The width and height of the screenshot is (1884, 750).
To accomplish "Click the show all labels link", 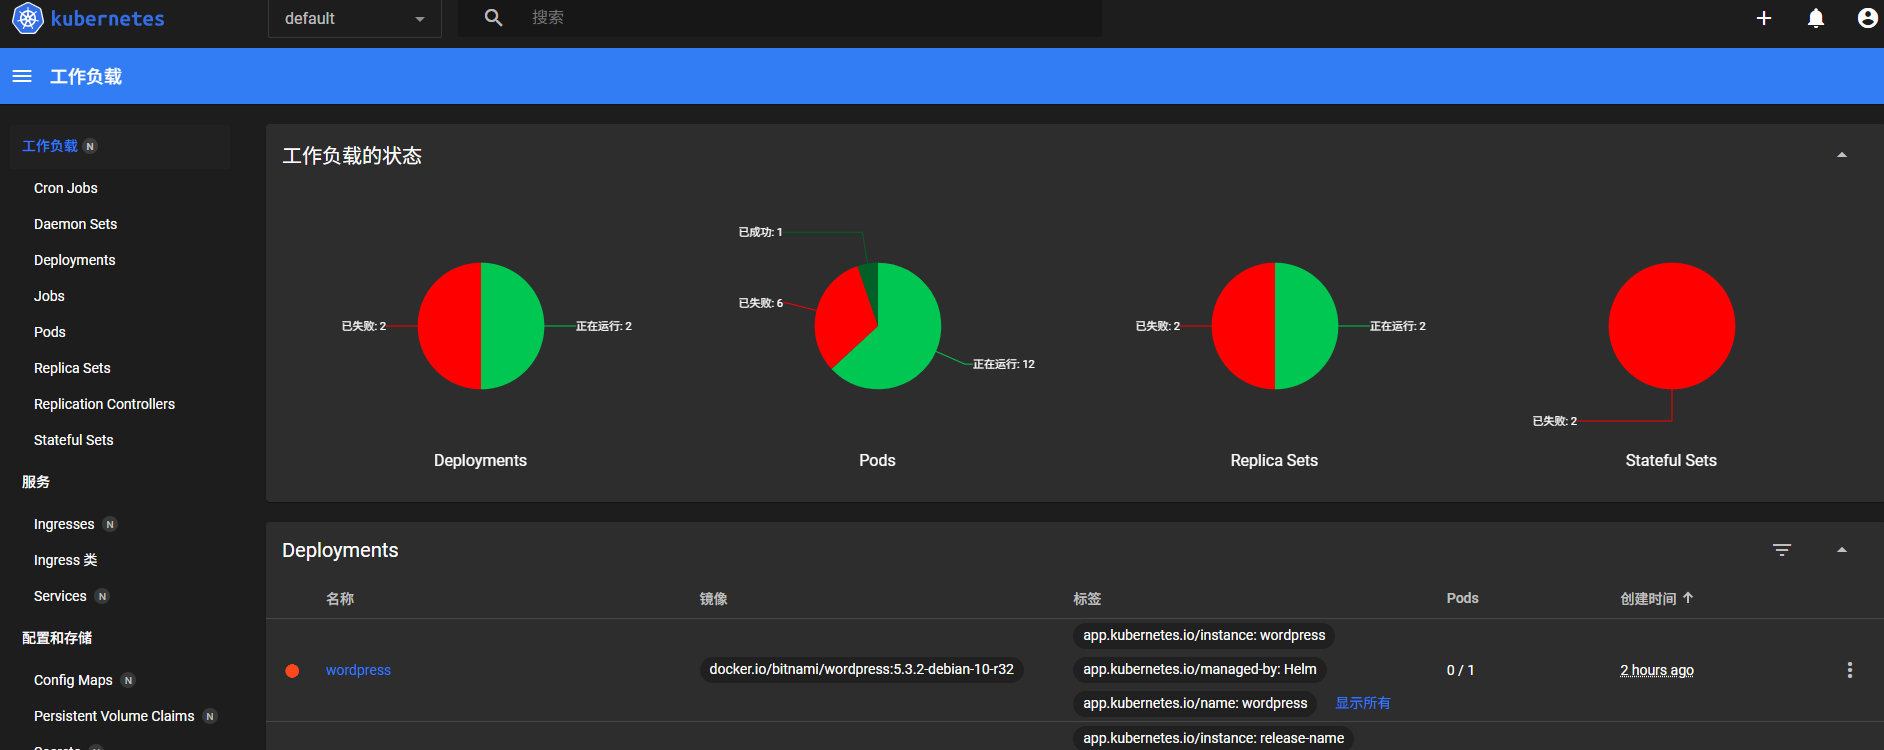I will [1362, 703].
